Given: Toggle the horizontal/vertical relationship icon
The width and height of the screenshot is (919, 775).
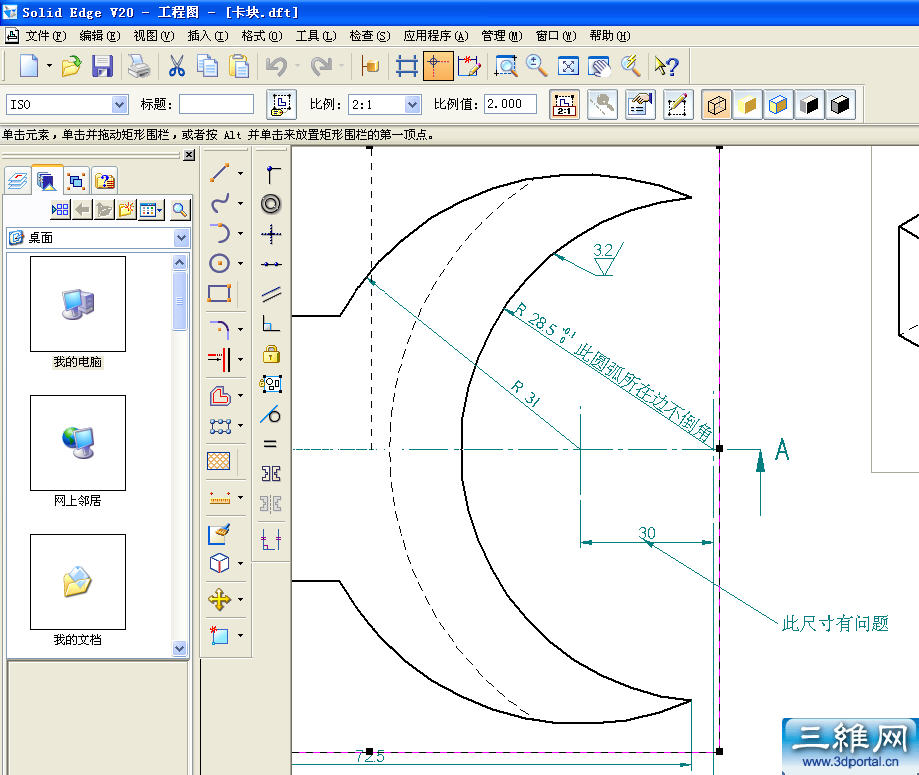Looking at the screenshot, I should tap(271, 234).
